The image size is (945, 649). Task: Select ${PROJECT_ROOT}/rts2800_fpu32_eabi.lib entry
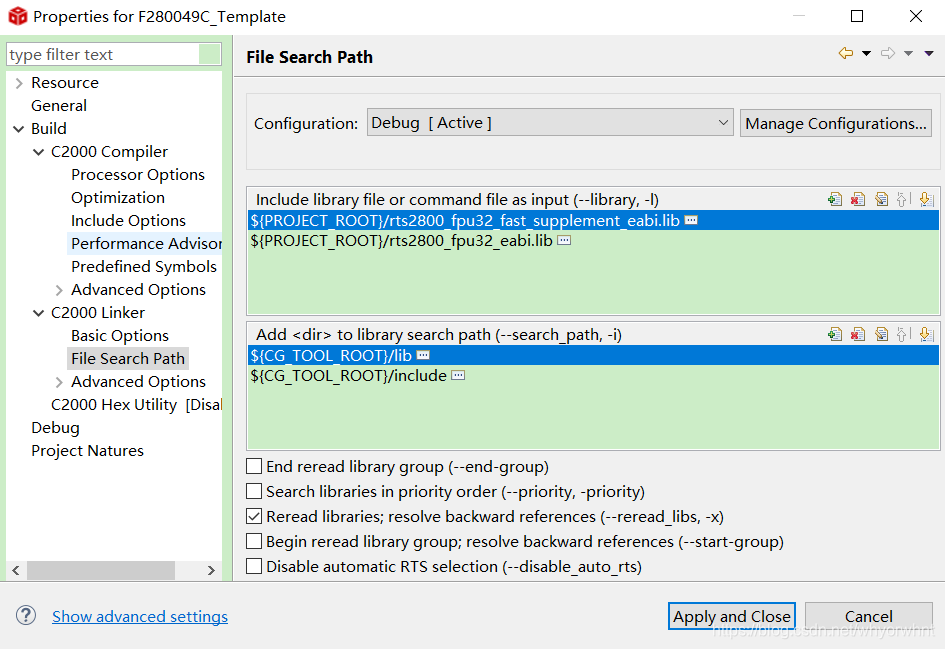point(593,240)
